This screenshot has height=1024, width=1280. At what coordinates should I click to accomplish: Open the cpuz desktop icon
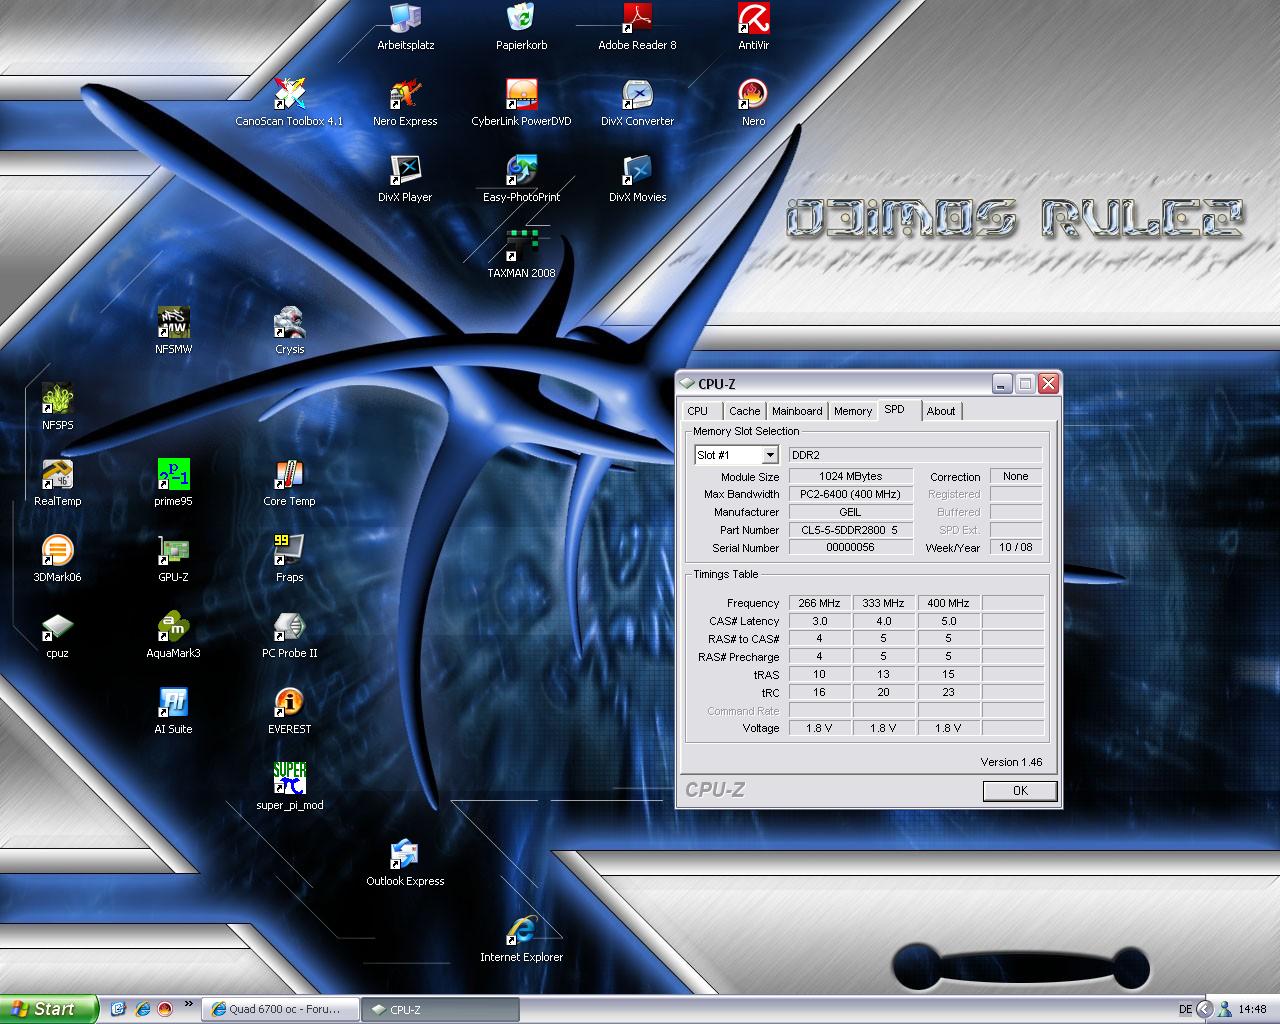(x=57, y=634)
